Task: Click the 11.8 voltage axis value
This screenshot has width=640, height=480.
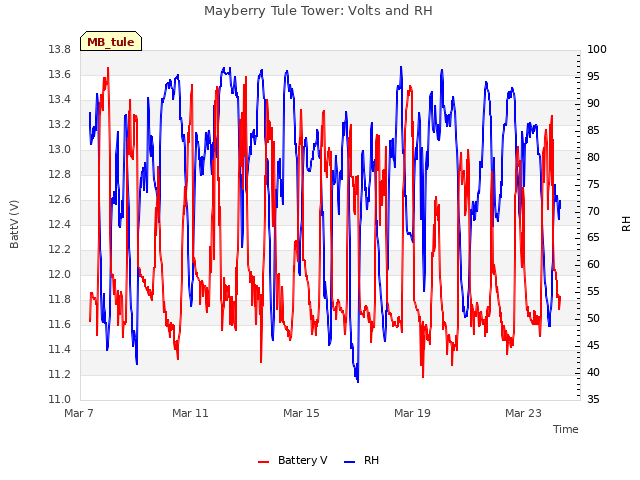Action: click(60, 300)
